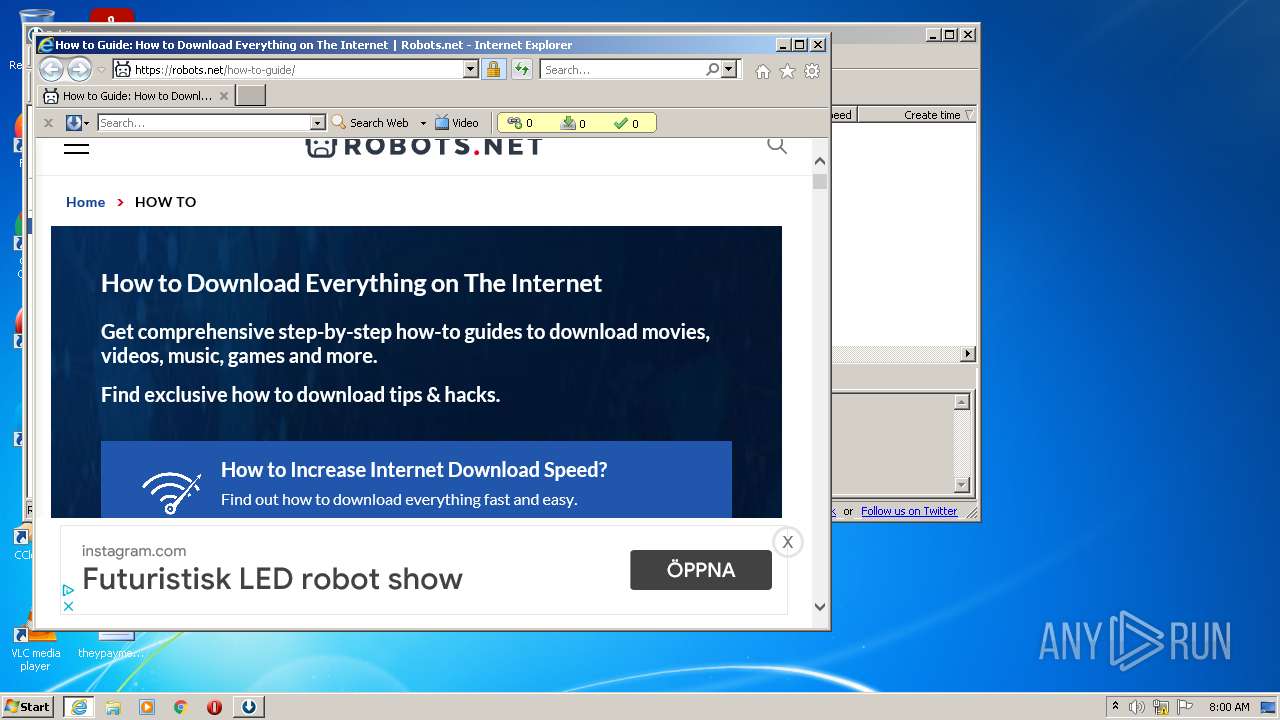Click the Search Web toolbar button

tap(370, 123)
